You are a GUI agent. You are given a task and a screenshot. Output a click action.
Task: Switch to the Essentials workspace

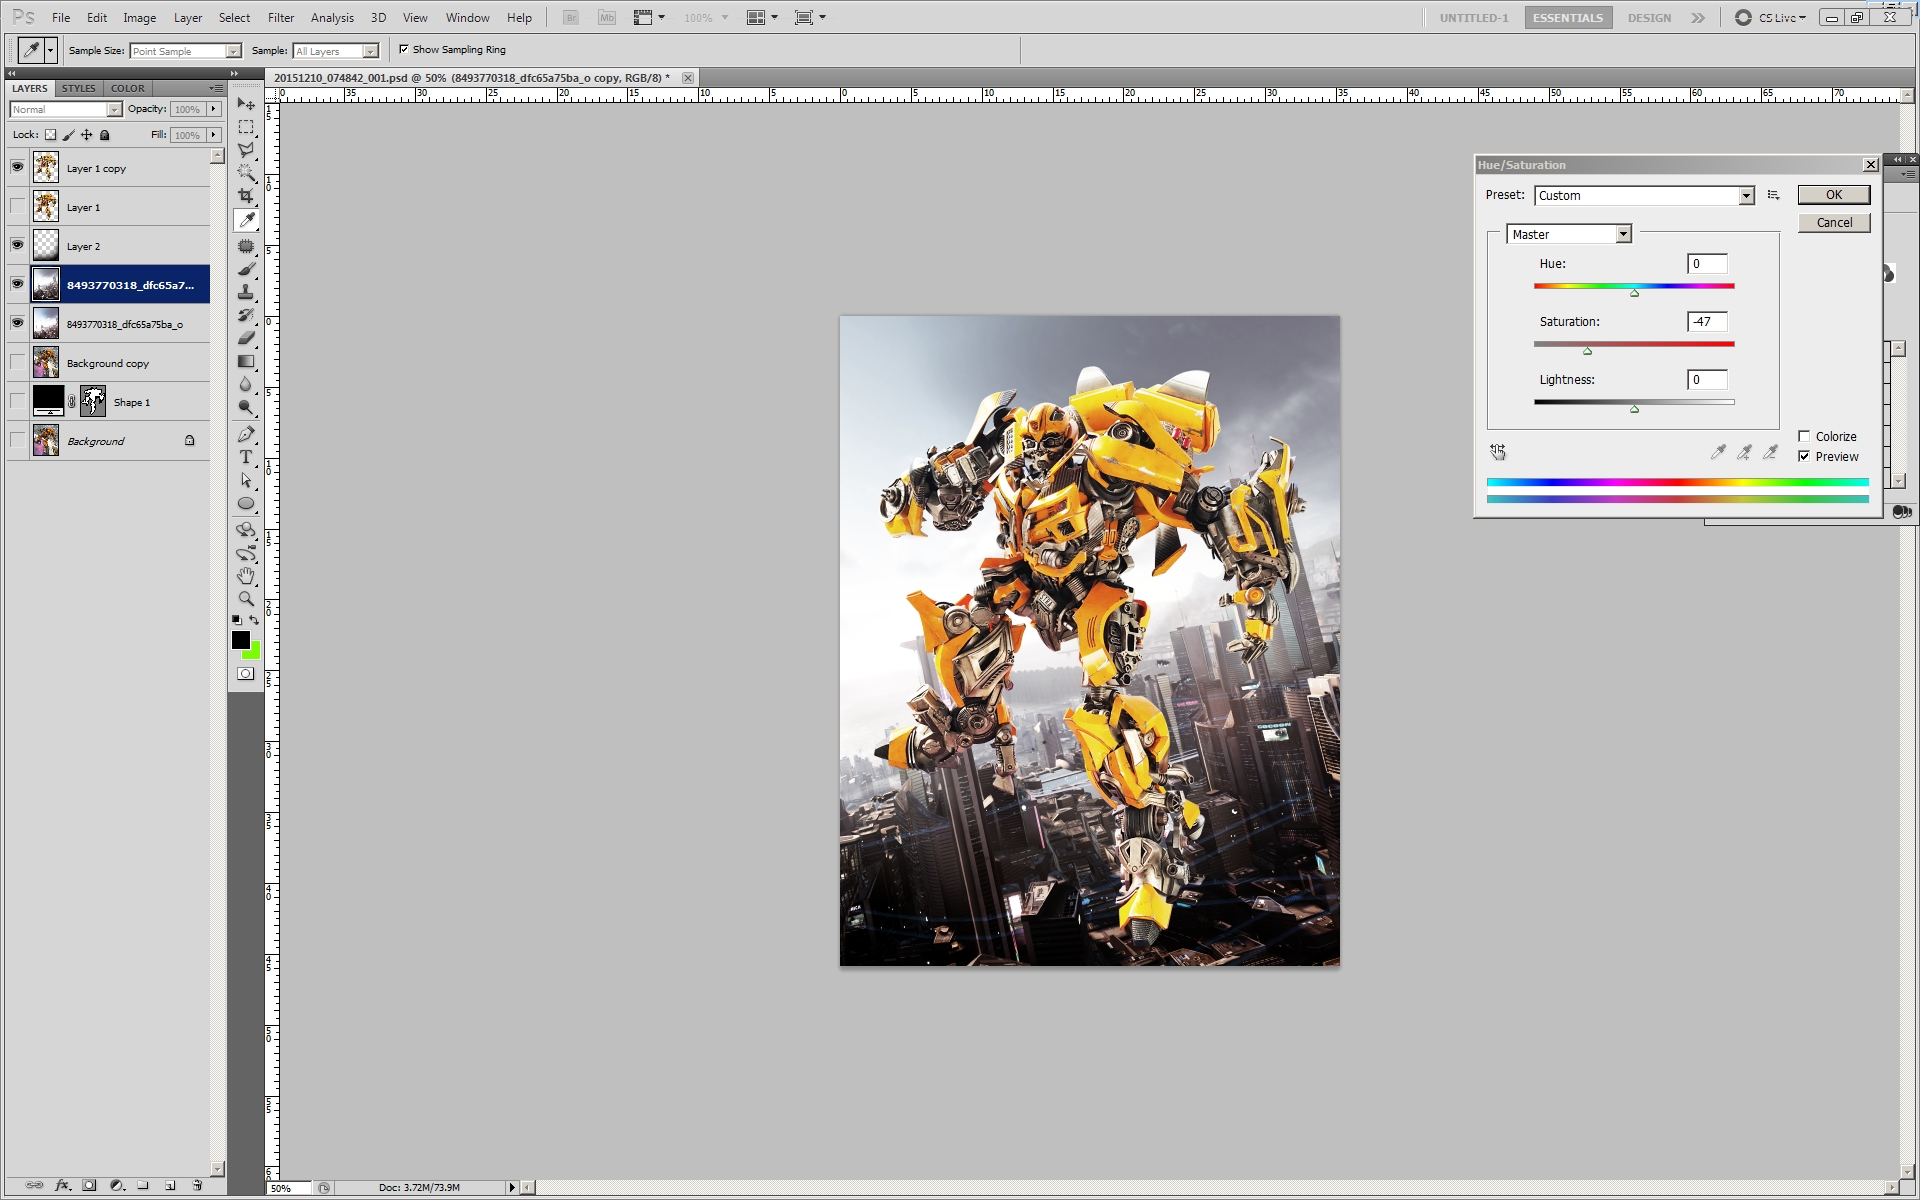click(1568, 17)
